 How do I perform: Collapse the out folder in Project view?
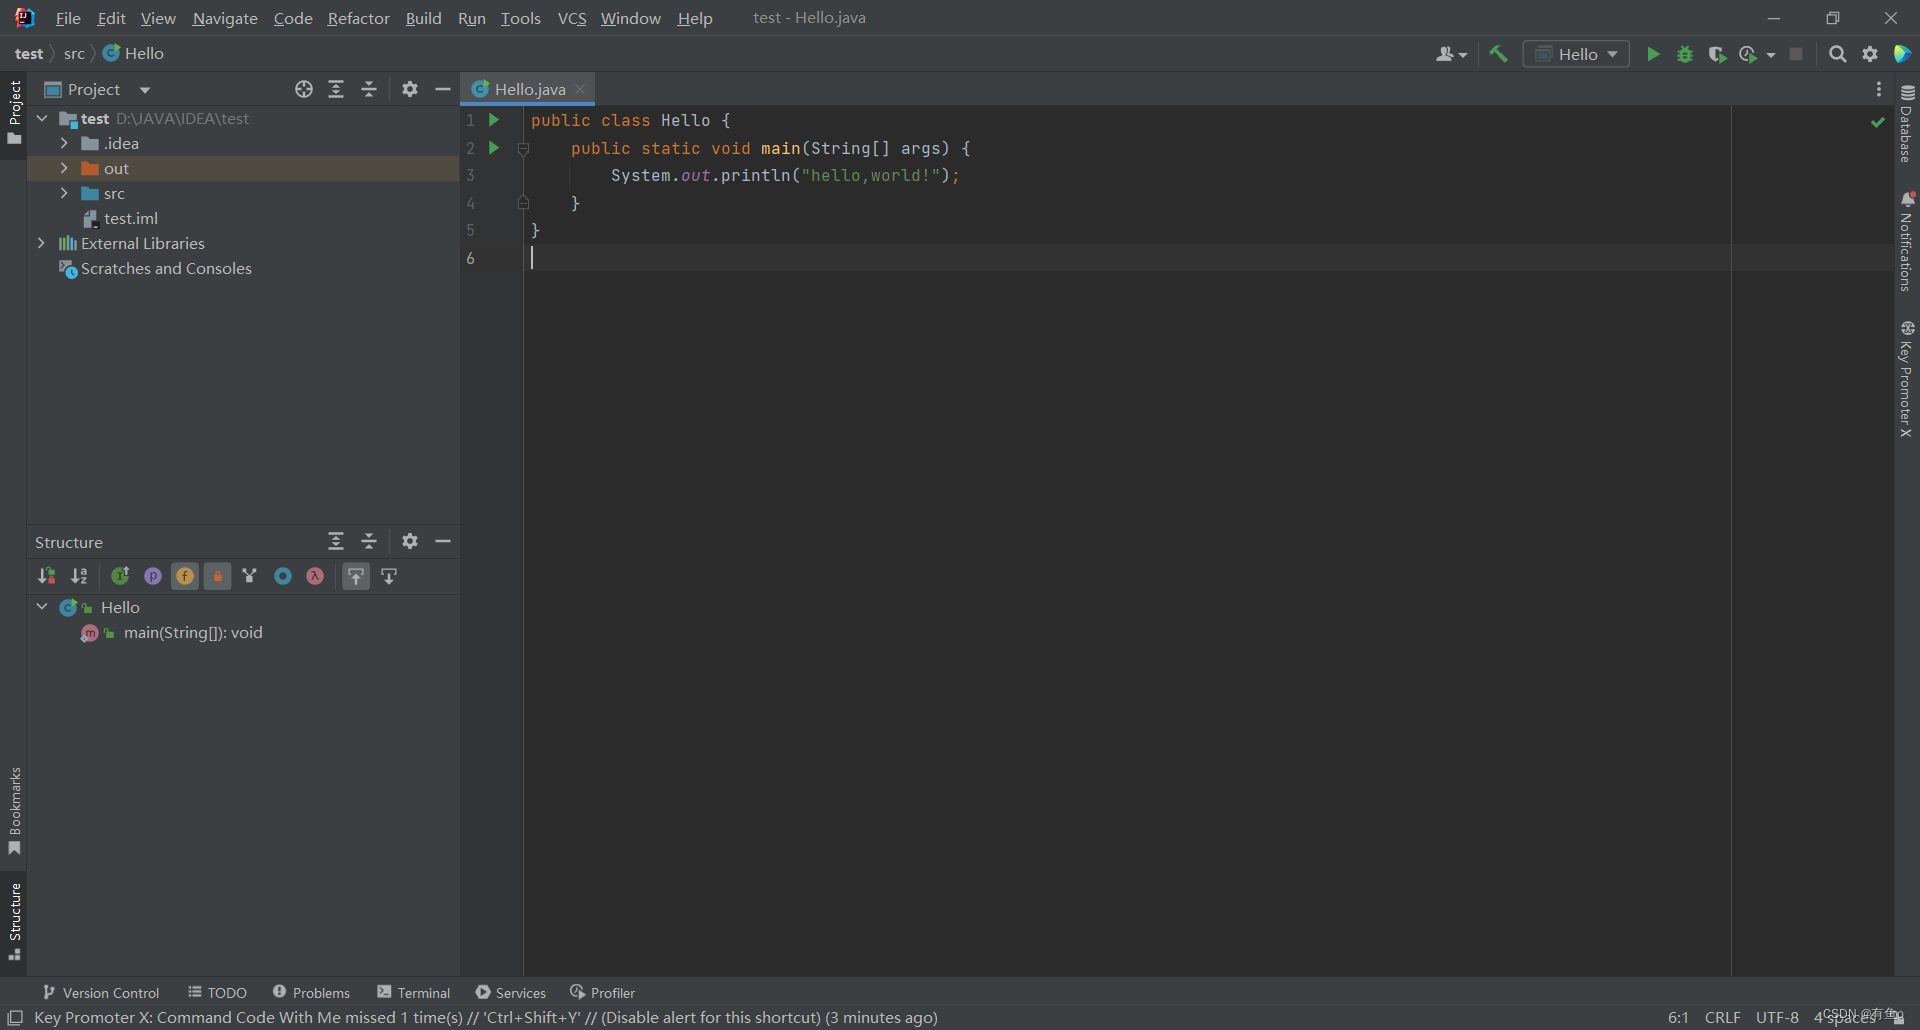(x=64, y=168)
